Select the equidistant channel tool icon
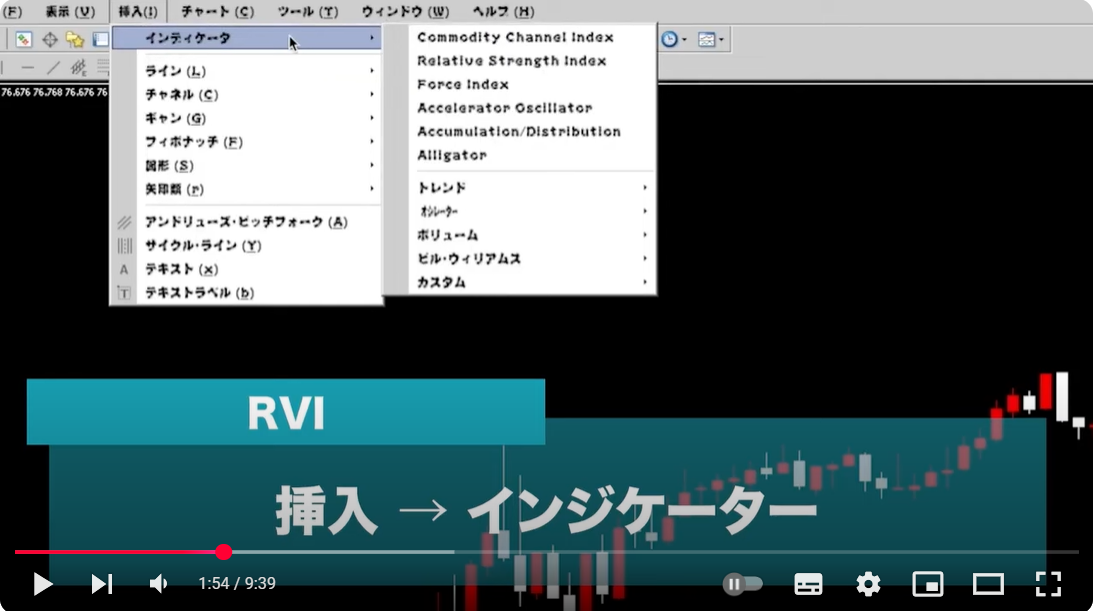Screen dimensions: 1098x611 (78, 68)
